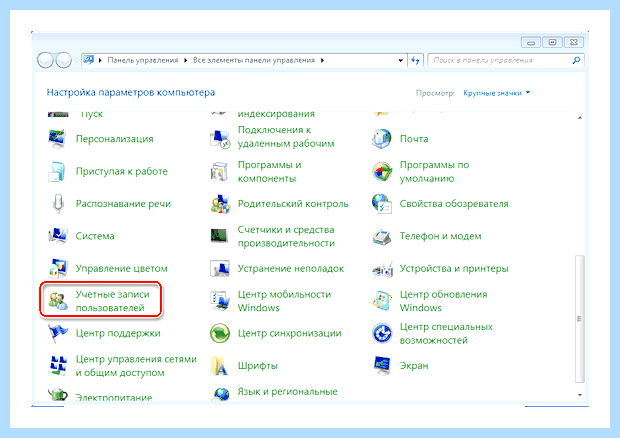The image size is (620, 438).
Task: Click the scrollbar down arrow
Action: click(x=579, y=395)
